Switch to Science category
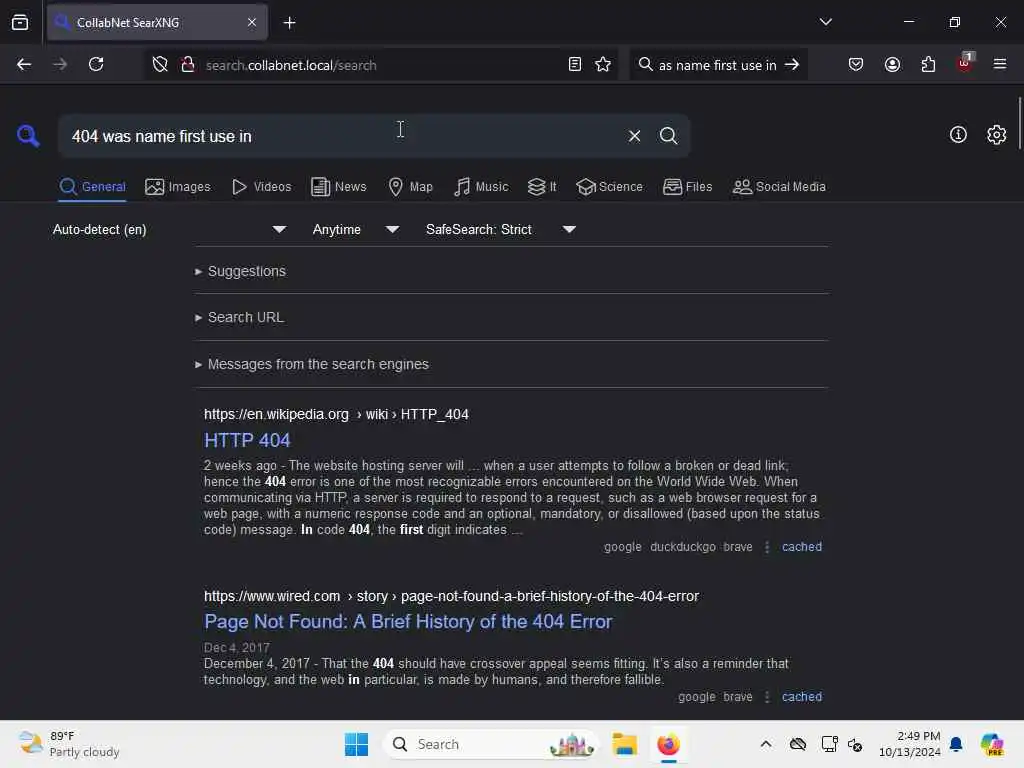The width and height of the screenshot is (1024, 768). (609, 187)
